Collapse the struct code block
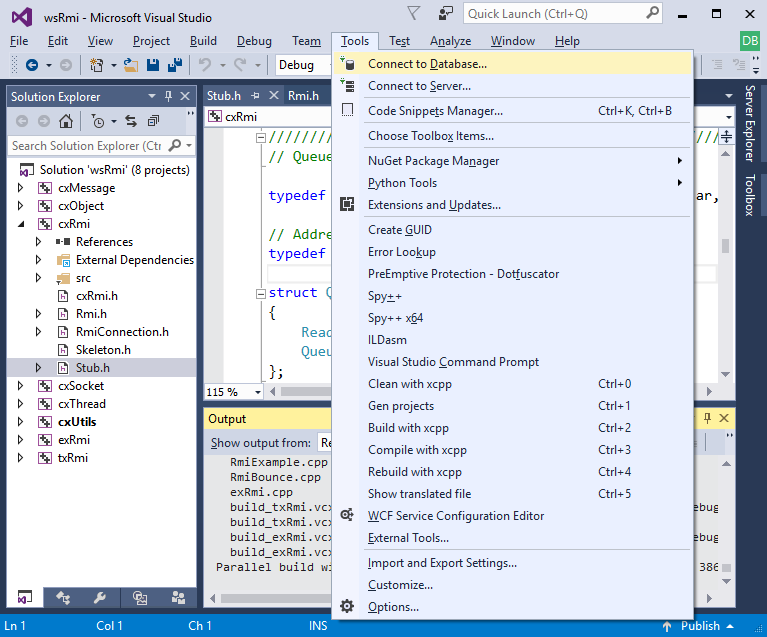The width and height of the screenshot is (767, 637). pos(261,294)
